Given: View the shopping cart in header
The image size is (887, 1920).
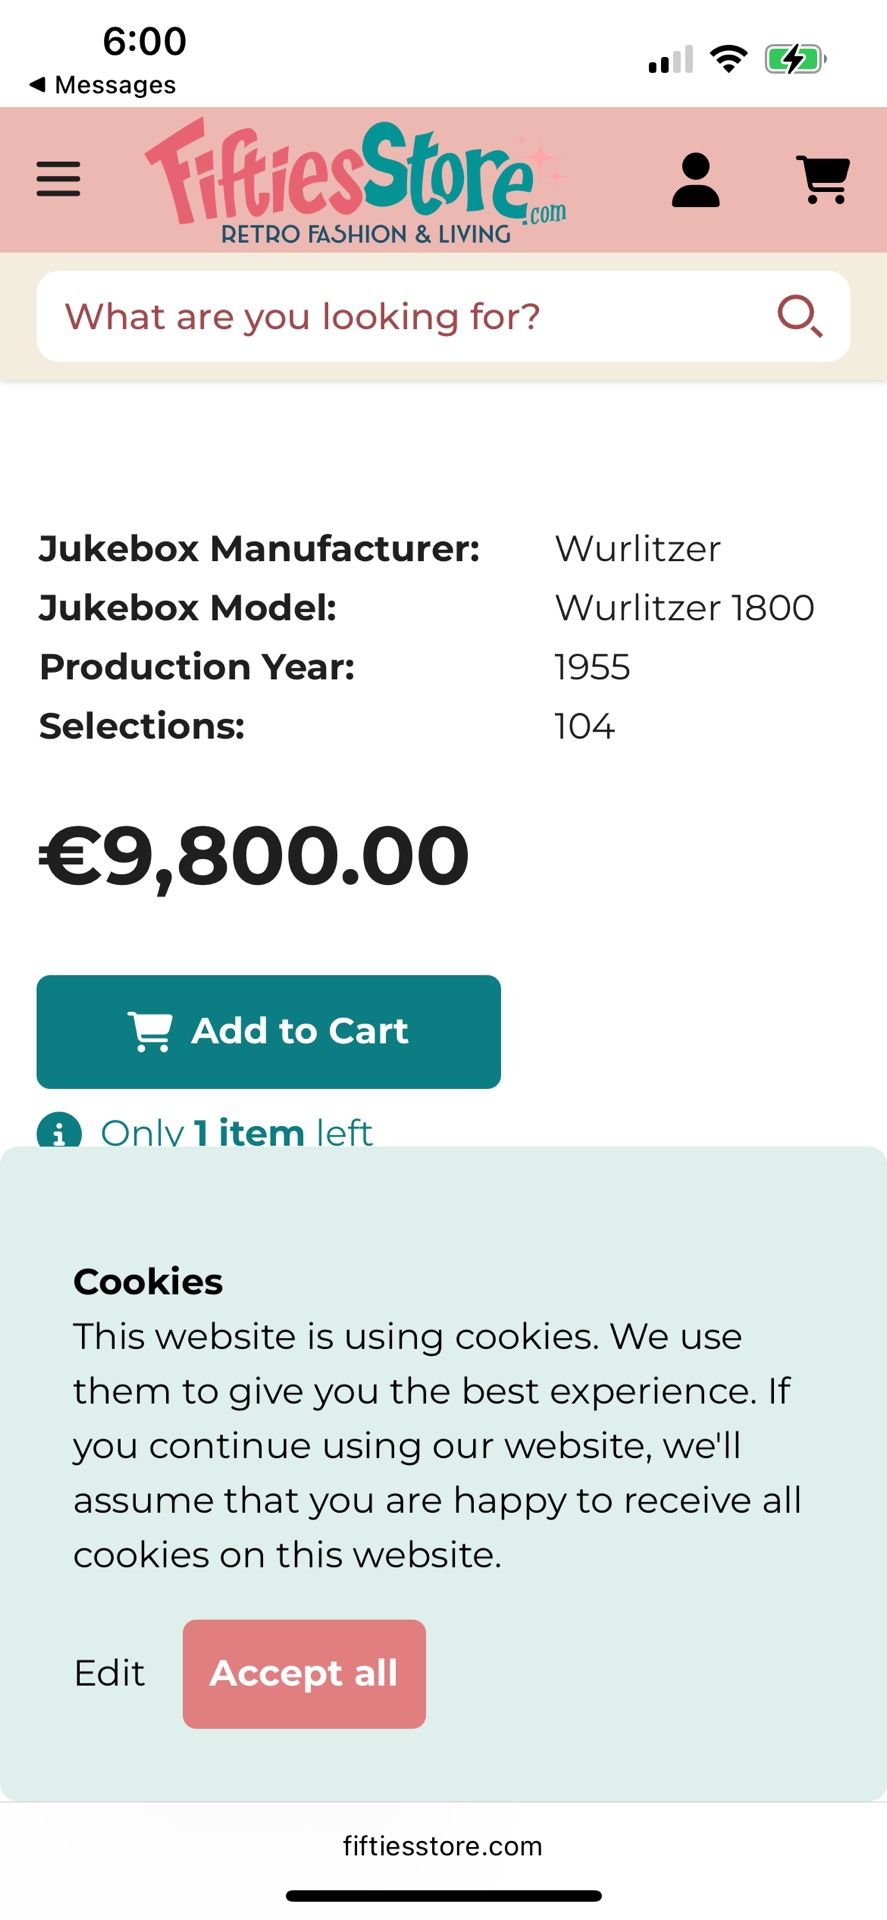Looking at the screenshot, I should (x=823, y=180).
